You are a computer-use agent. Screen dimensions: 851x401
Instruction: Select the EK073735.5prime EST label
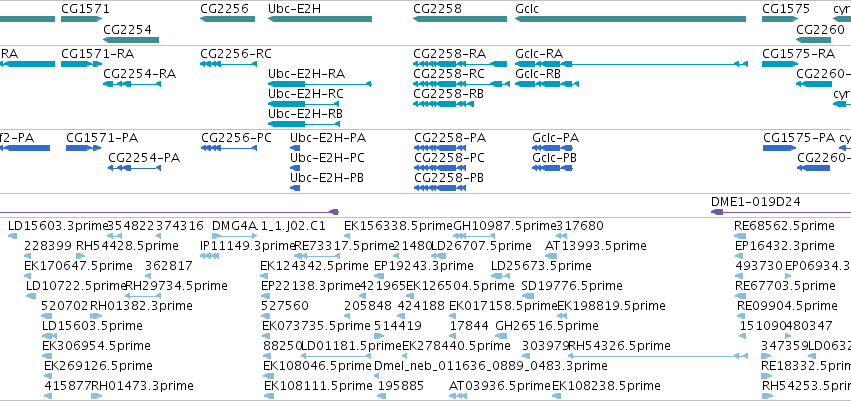tap(316, 326)
